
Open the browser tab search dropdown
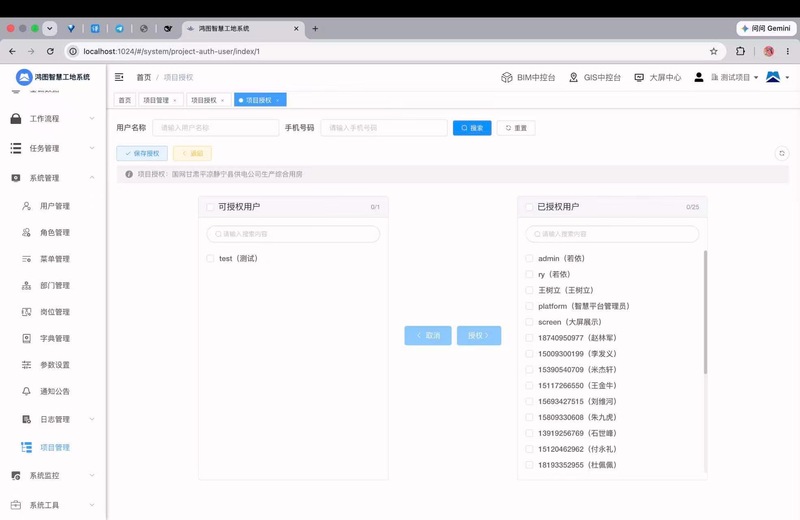coord(49,29)
